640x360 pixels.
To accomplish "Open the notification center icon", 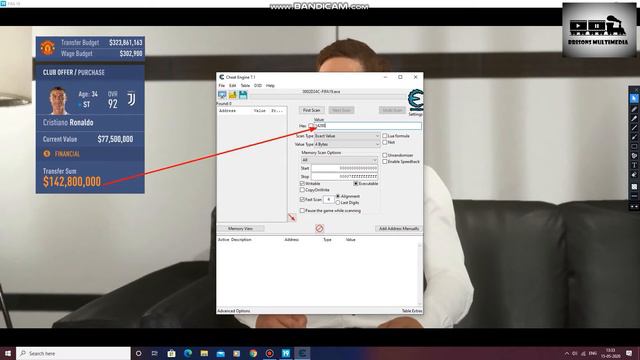I will tap(629, 353).
